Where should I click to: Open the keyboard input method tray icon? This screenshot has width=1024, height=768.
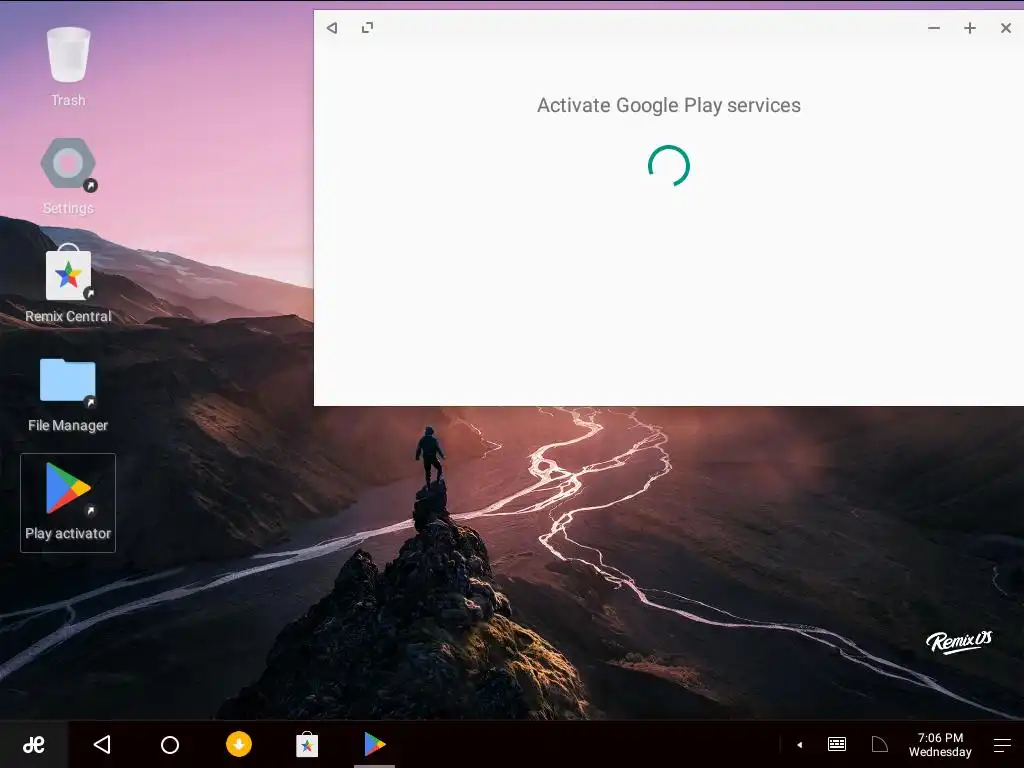point(837,744)
